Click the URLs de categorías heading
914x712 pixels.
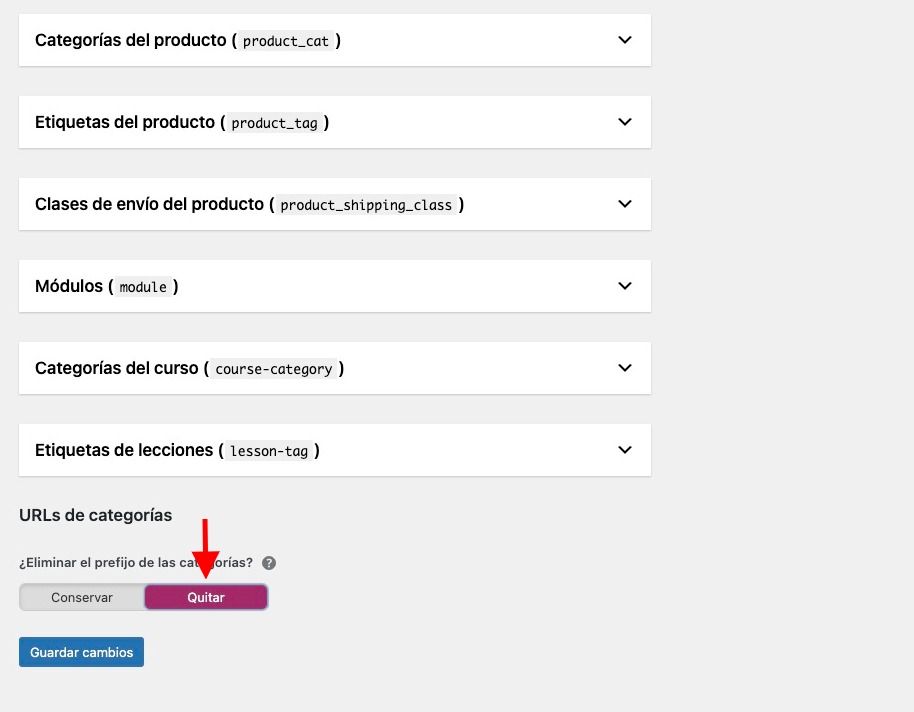(x=96, y=515)
